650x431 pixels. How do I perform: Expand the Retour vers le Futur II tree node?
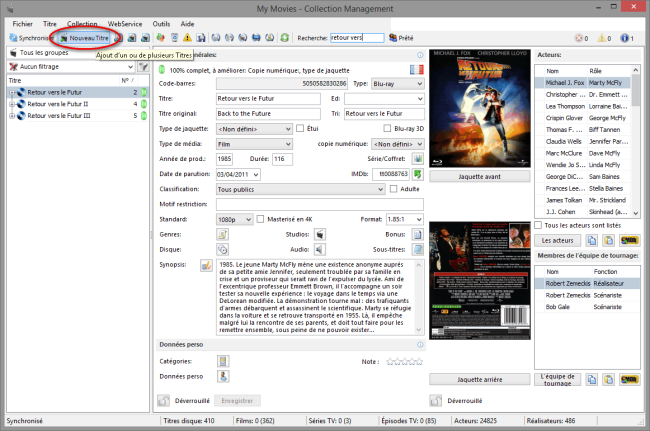click(x=12, y=104)
